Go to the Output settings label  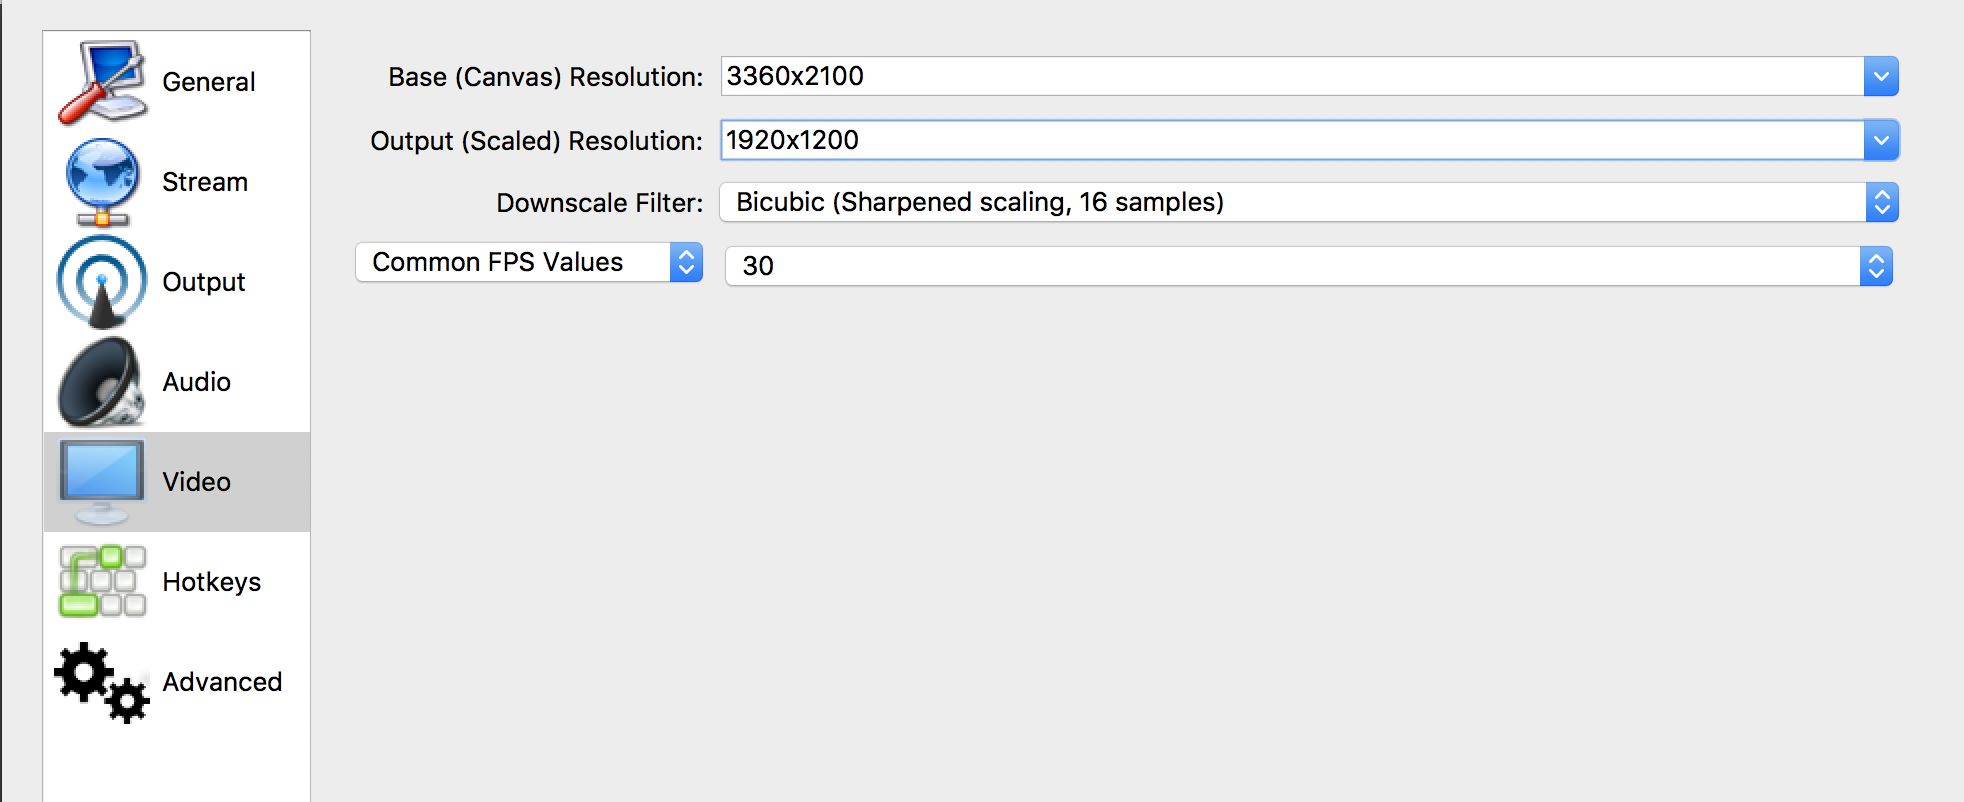point(204,282)
